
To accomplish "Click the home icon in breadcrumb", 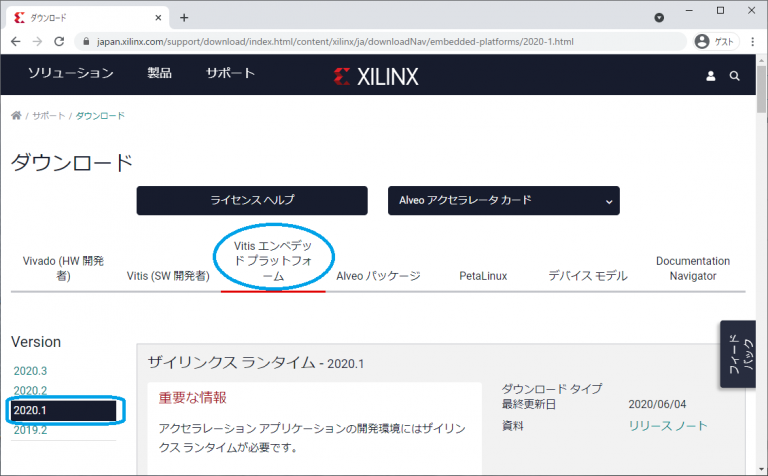I will click(x=16, y=116).
